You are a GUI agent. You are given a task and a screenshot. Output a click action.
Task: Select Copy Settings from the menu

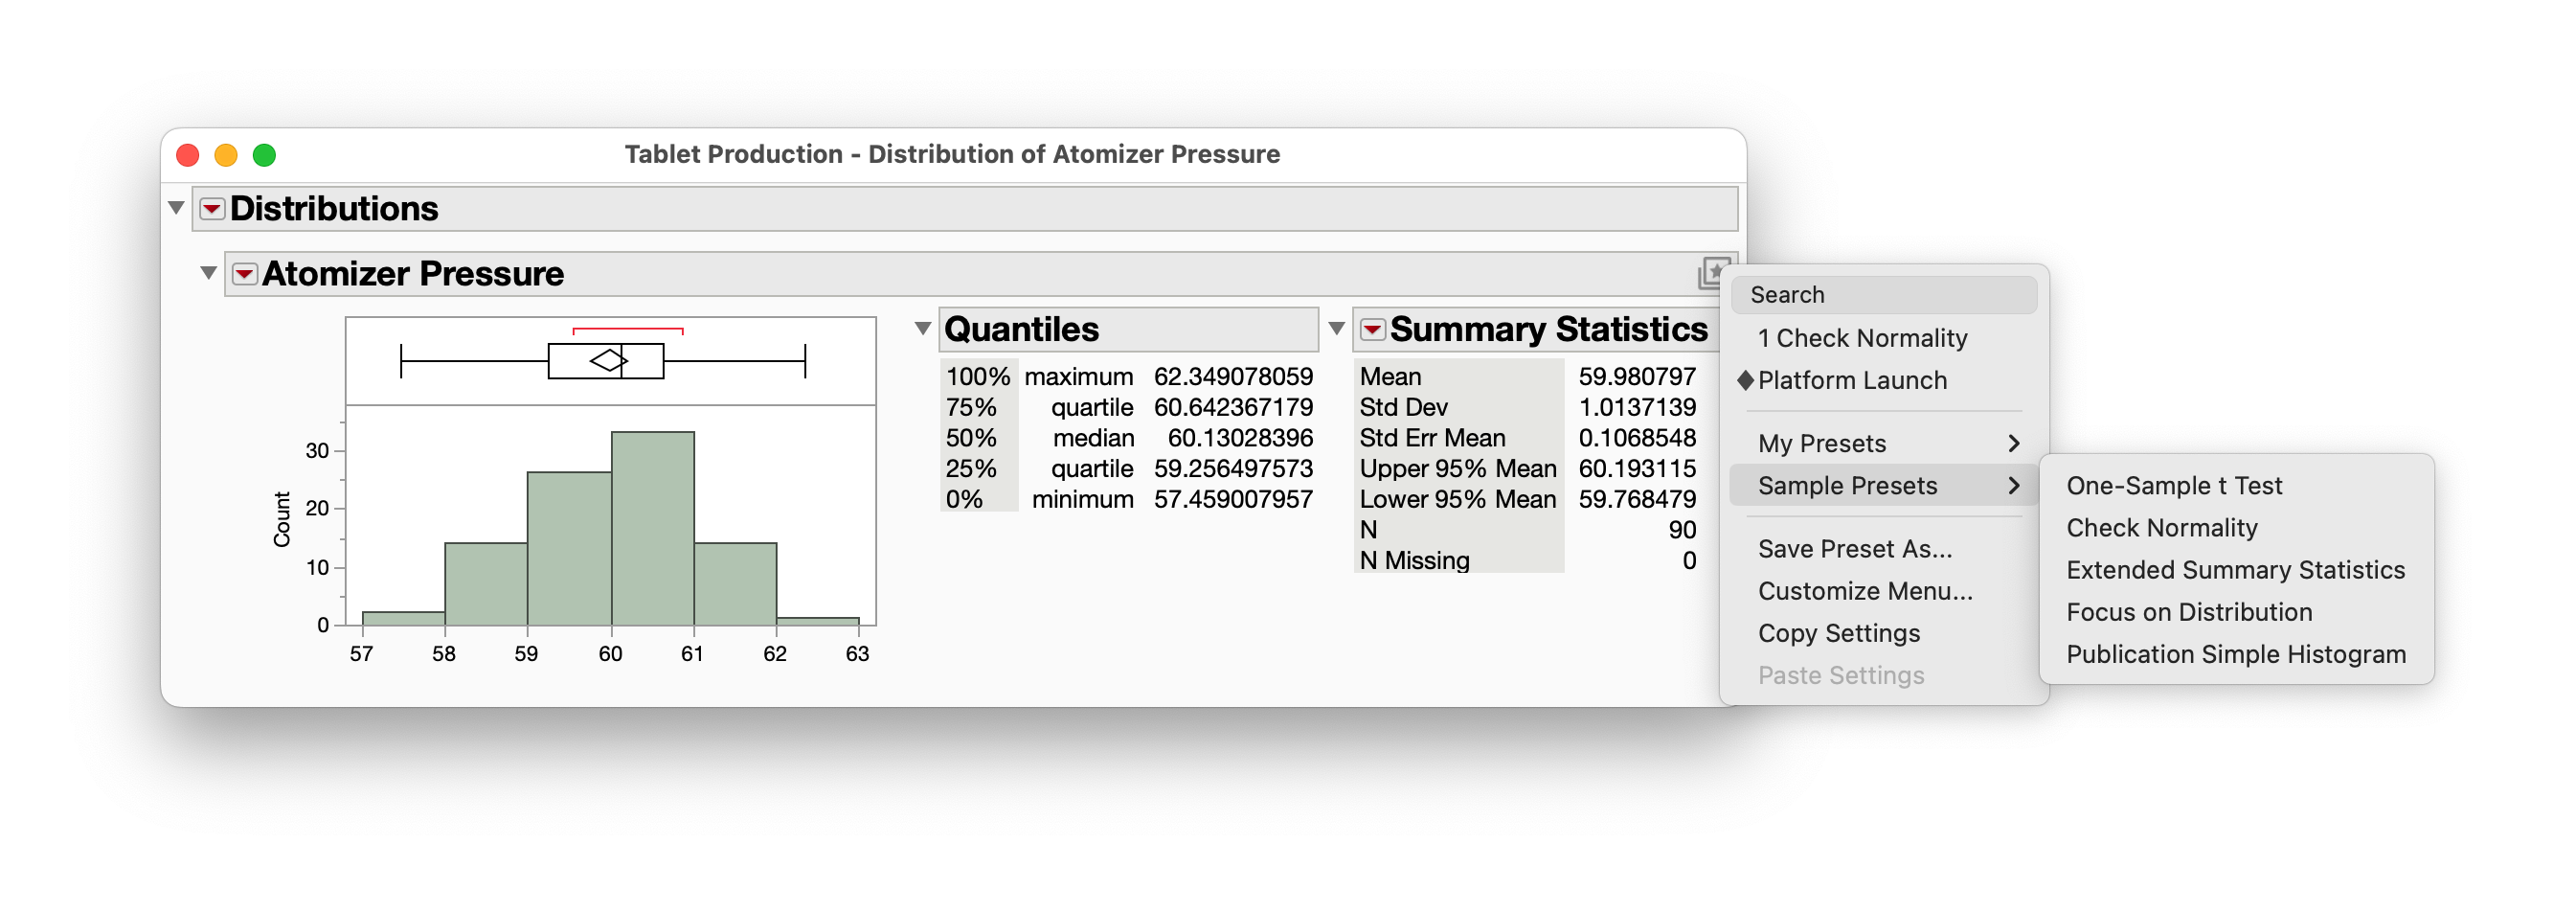click(x=1838, y=632)
